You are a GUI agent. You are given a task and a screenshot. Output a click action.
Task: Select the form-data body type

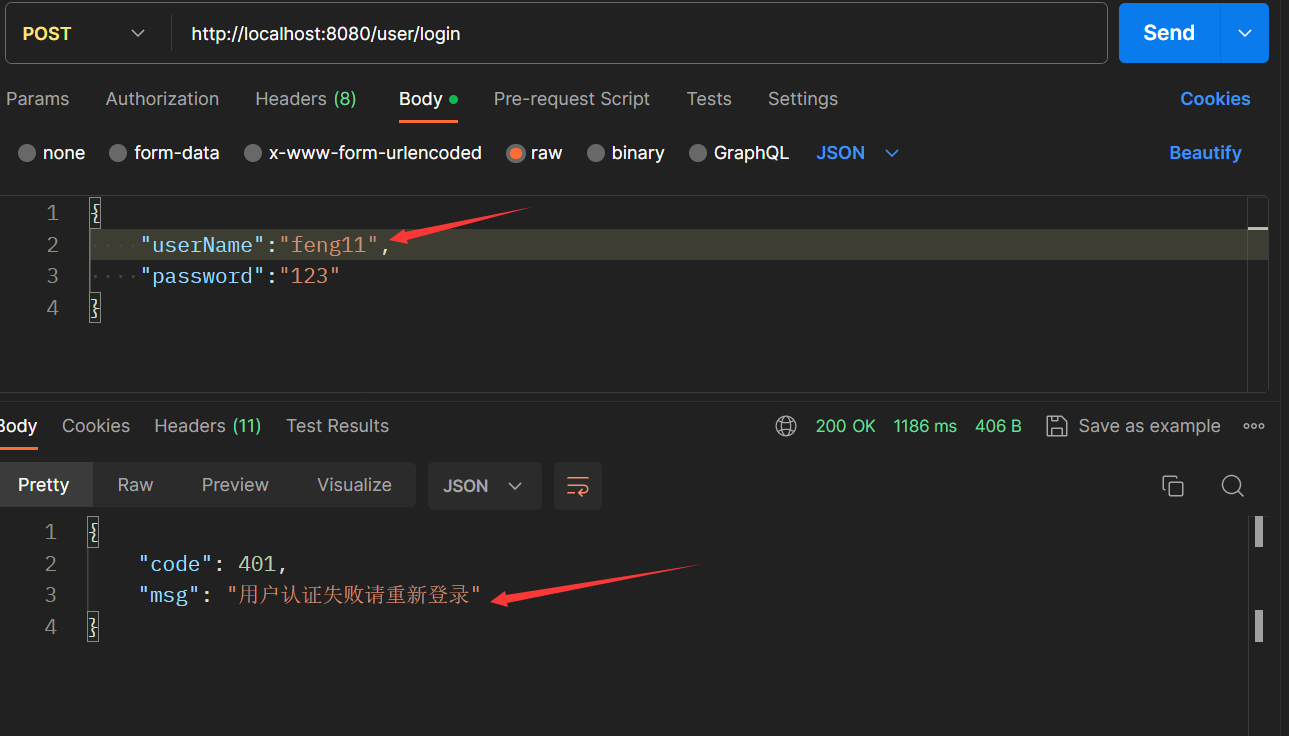point(164,153)
